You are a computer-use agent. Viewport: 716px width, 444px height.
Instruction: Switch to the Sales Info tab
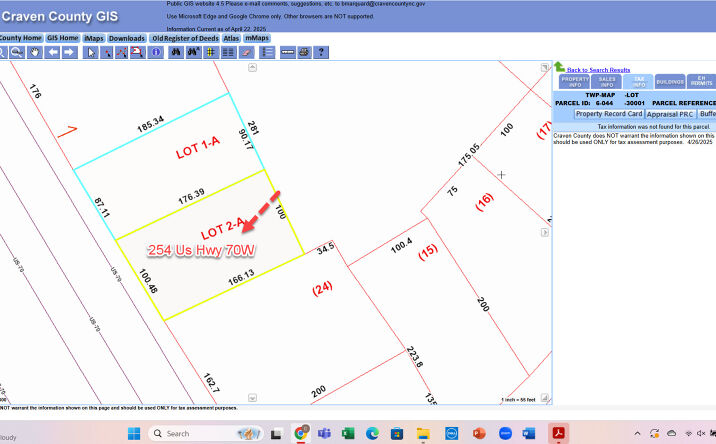(x=606, y=82)
